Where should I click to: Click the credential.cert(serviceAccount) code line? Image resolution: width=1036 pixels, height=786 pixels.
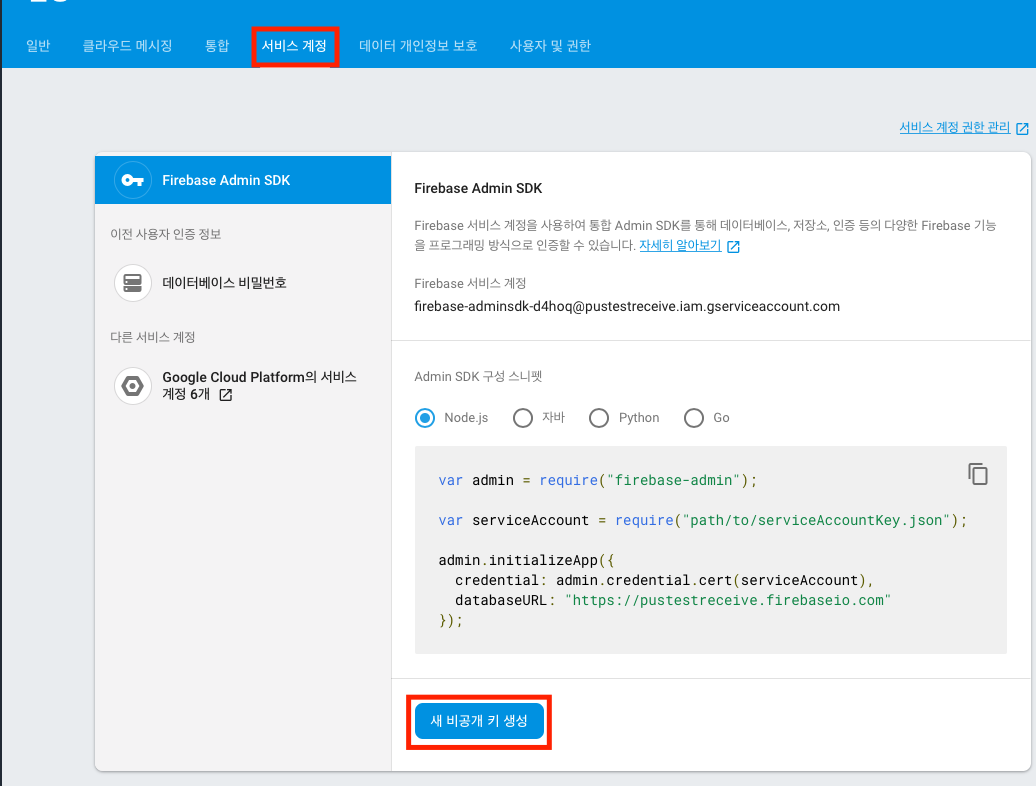click(664, 581)
